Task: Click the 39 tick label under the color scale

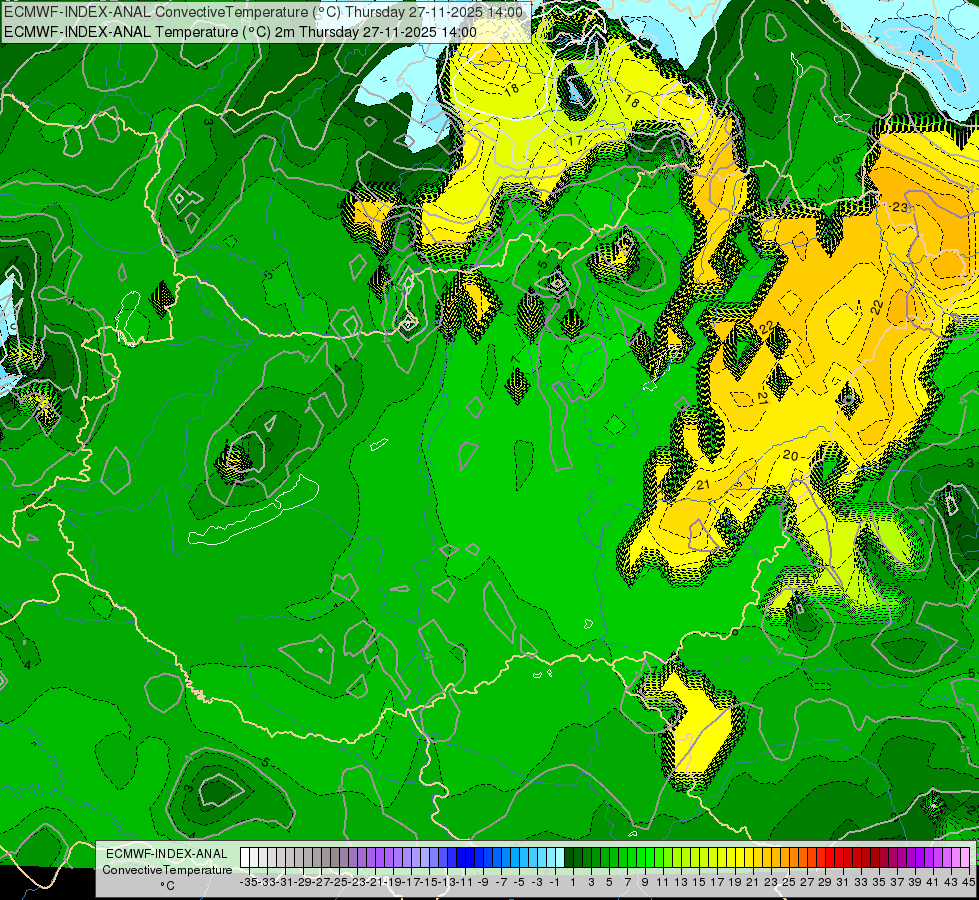Action: pos(914,882)
